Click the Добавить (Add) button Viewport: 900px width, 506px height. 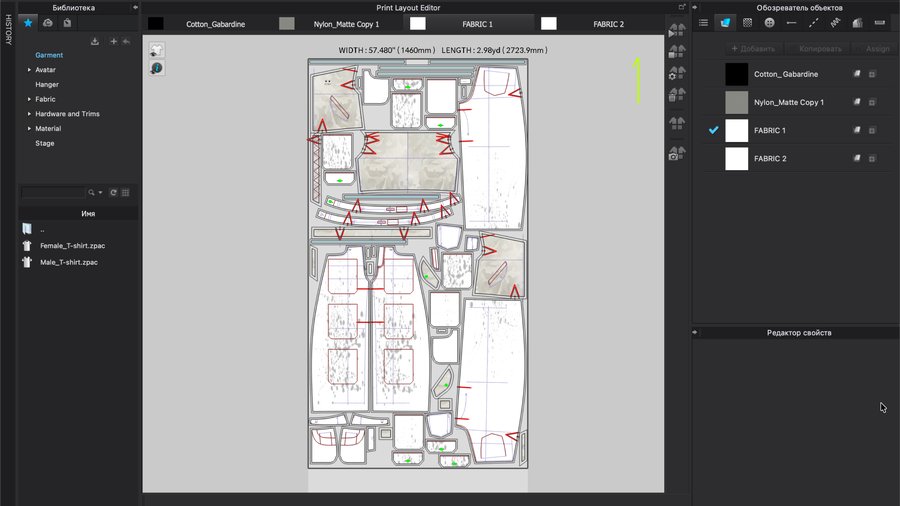pos(753,48)
